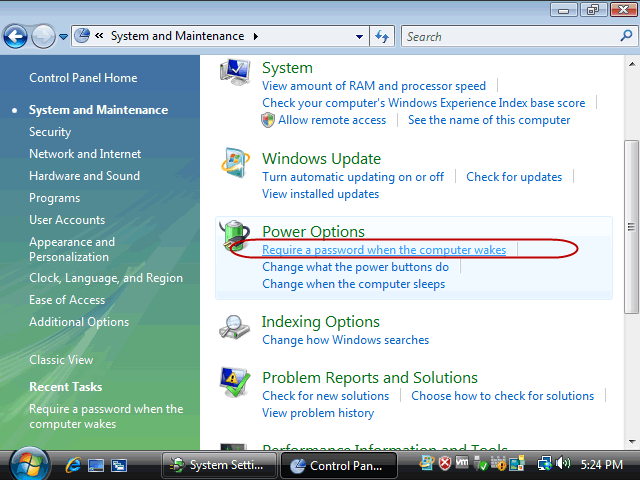Click the Forward navigation arrow
The width and height of the screenshot is (640, 480).
click(43, 37)
